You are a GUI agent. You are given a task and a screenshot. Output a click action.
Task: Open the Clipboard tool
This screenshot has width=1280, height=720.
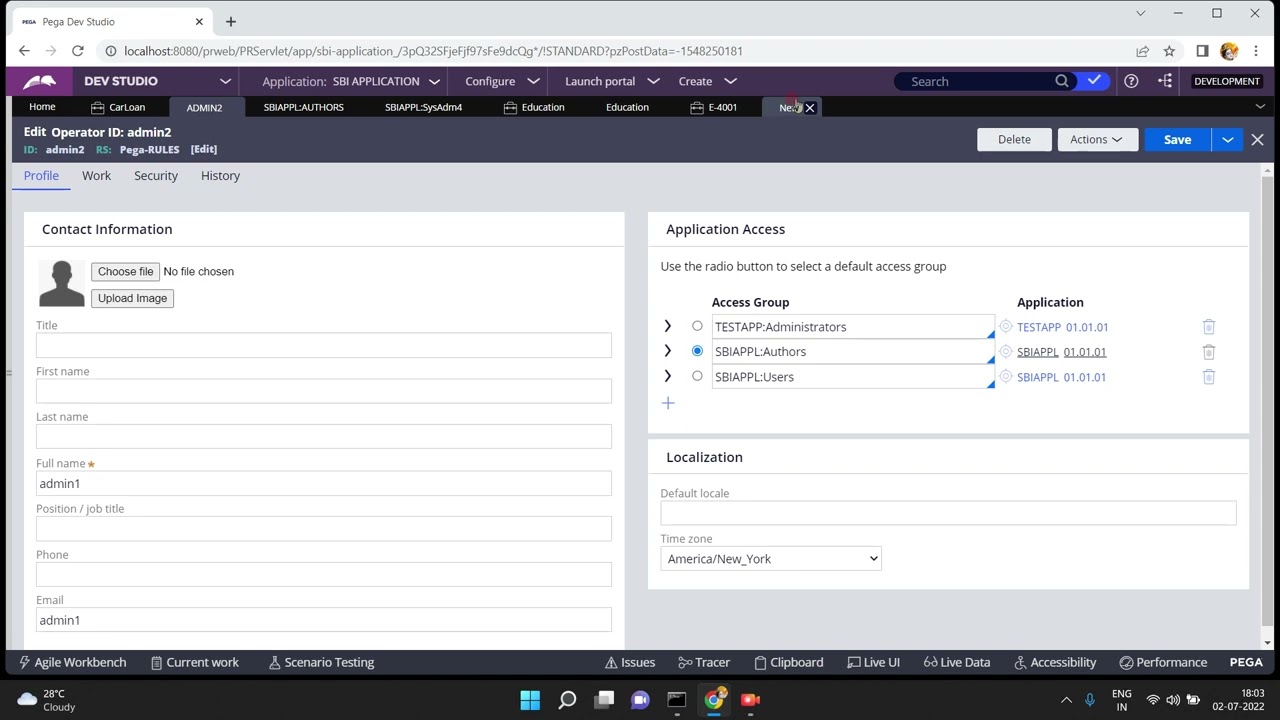(x=789, y=662)
